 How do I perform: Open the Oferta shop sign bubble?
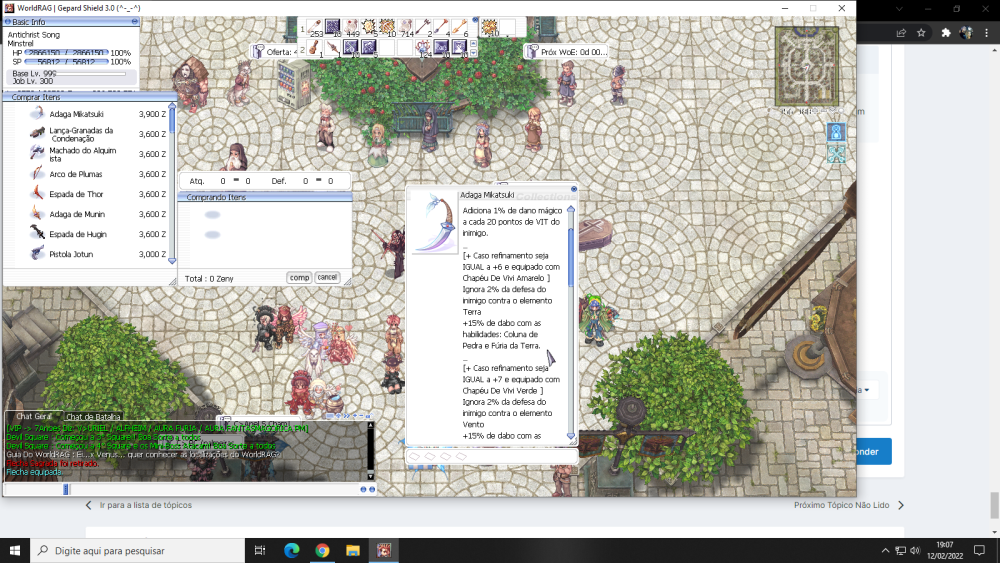[x=274, y=52]
